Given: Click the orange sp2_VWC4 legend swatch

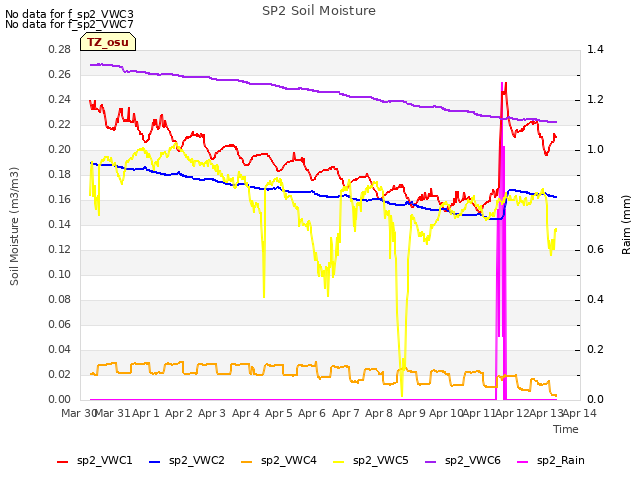Looking at the screenshot, I should (x=247, y=462).
